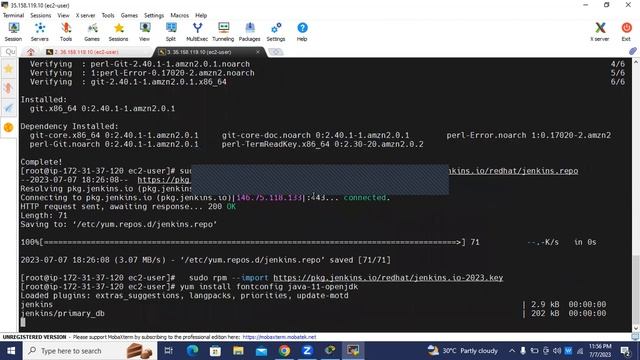Launch the MultiExec toolbar icon

197,31
